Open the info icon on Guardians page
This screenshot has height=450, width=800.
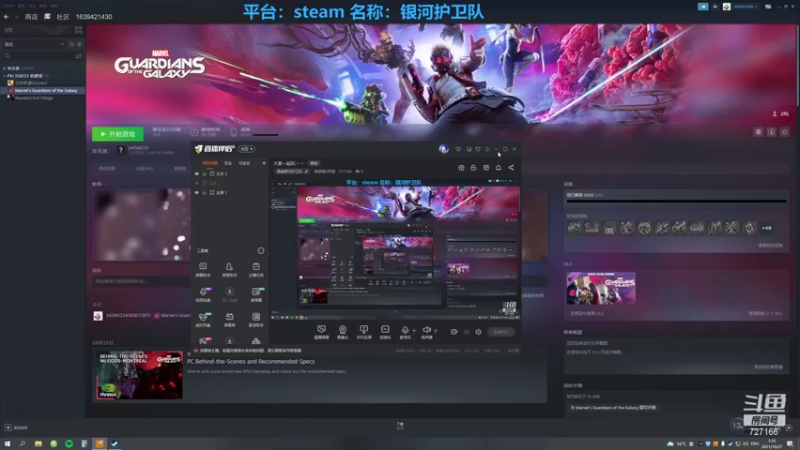tap(771, 132)
